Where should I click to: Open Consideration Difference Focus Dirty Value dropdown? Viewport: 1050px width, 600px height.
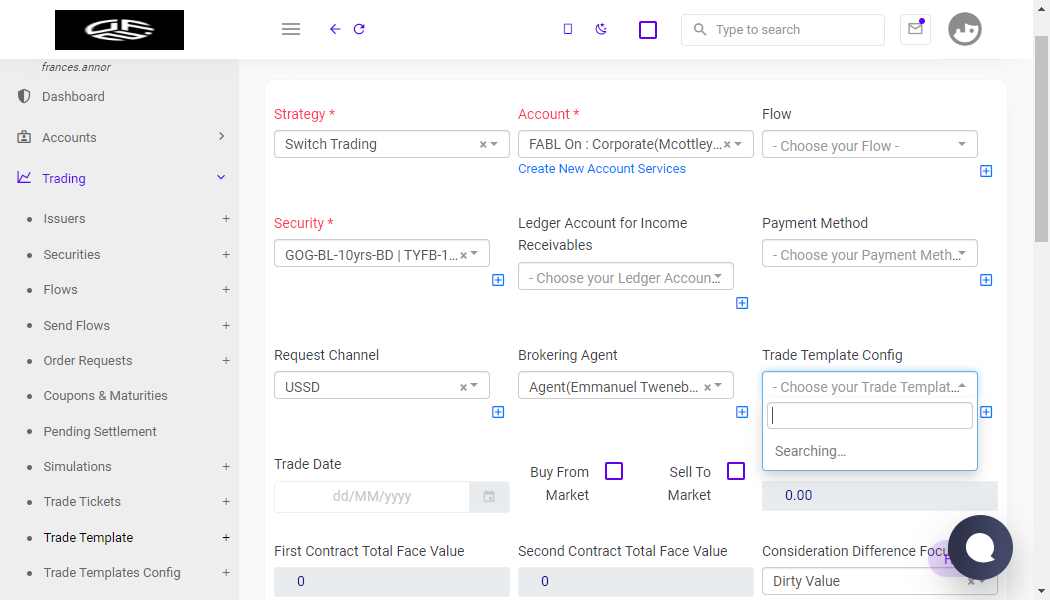point(879,581)
